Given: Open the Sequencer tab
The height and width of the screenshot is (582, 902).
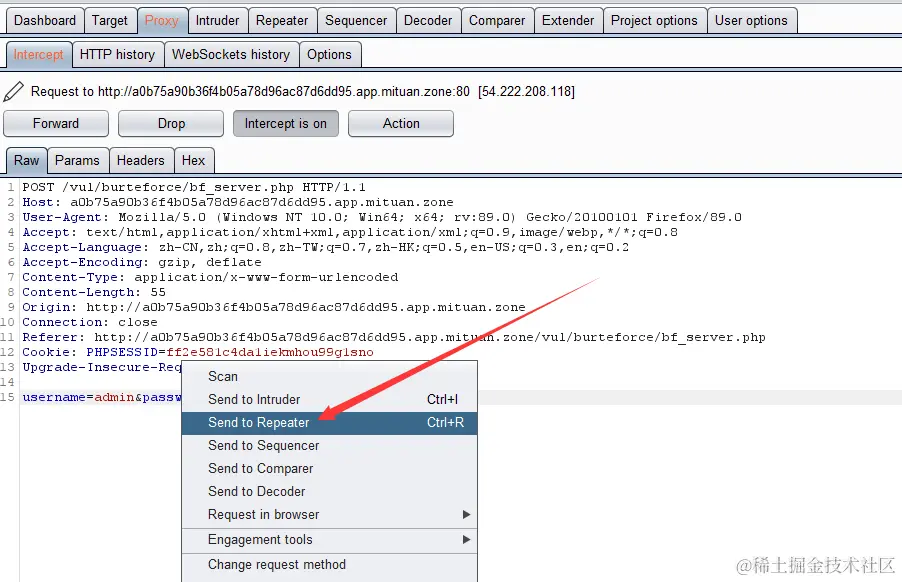Looking at the screenshot, I should [356, 21].
